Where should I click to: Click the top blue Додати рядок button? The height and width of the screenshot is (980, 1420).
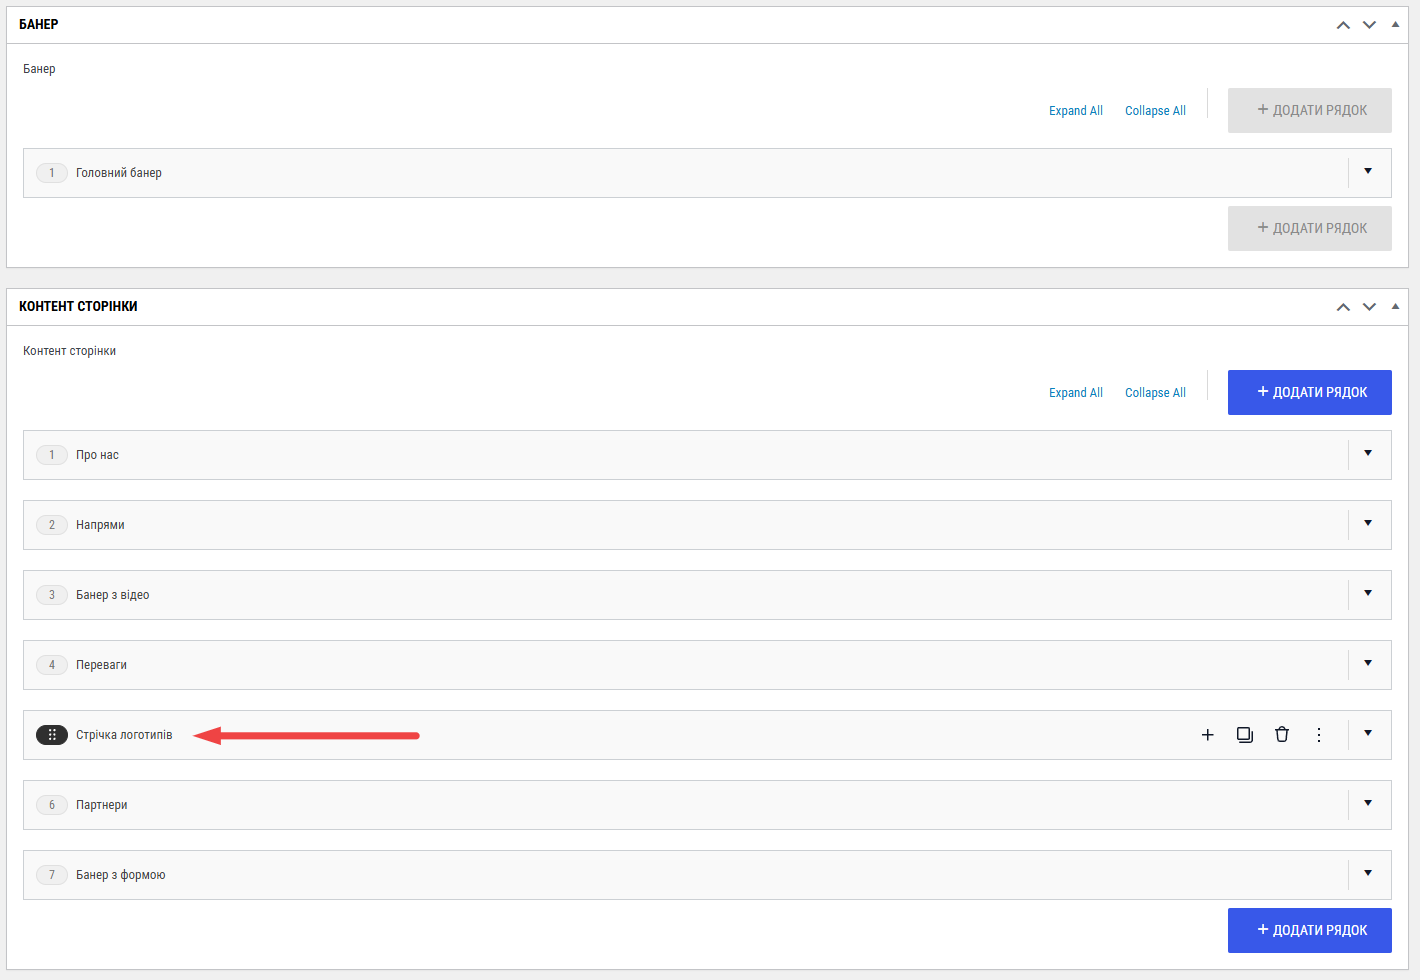pyautogui.click(x=1310, y=392)
